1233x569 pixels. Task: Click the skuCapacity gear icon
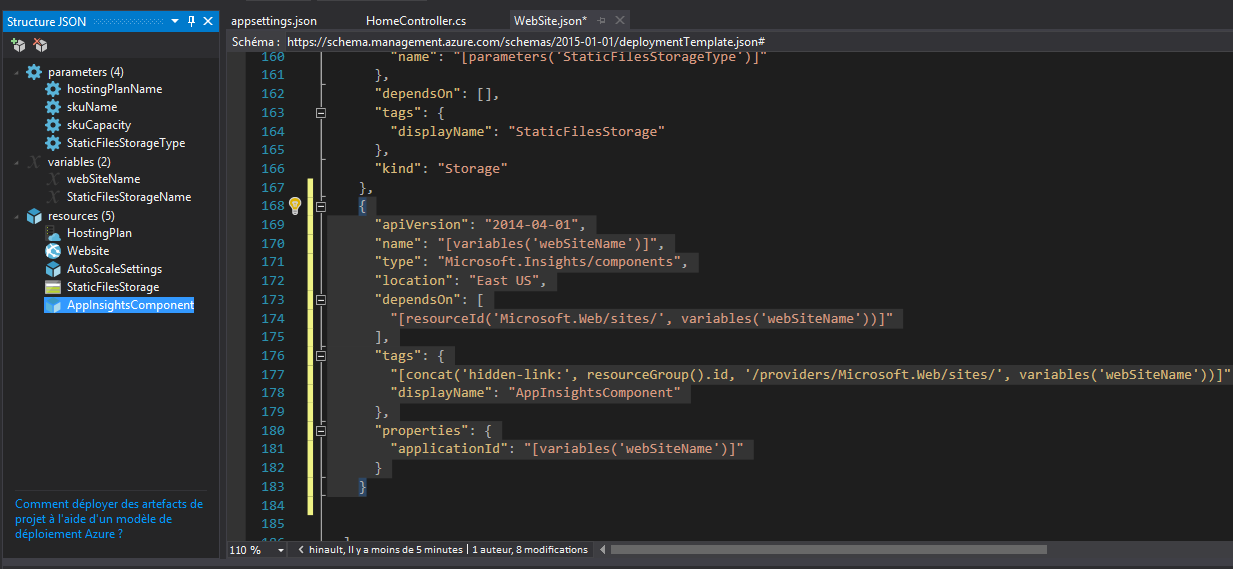tap(53, 125)
